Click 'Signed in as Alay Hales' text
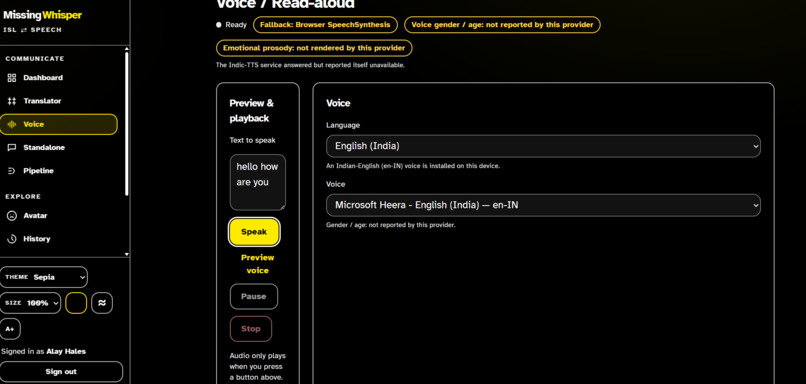The width and height of the screenshot is (806, 384). tap(43, 352)
